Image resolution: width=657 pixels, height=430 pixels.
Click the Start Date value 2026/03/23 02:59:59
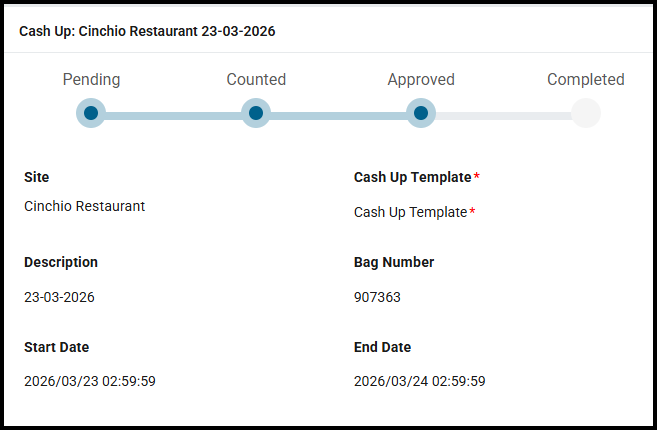[89, 381]
